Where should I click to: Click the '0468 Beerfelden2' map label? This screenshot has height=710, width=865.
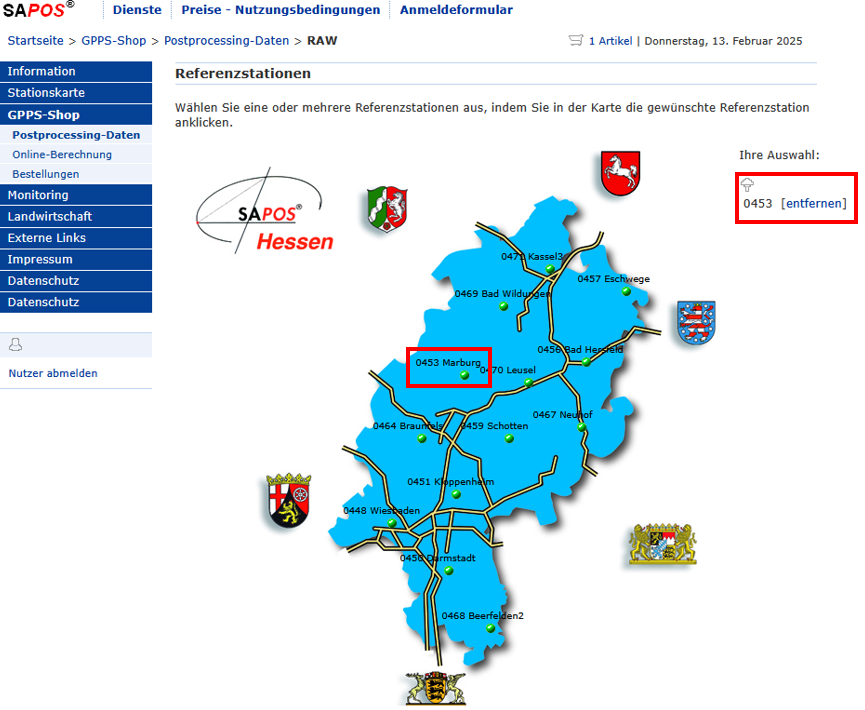pyautogui.click(x=483, y=616)
